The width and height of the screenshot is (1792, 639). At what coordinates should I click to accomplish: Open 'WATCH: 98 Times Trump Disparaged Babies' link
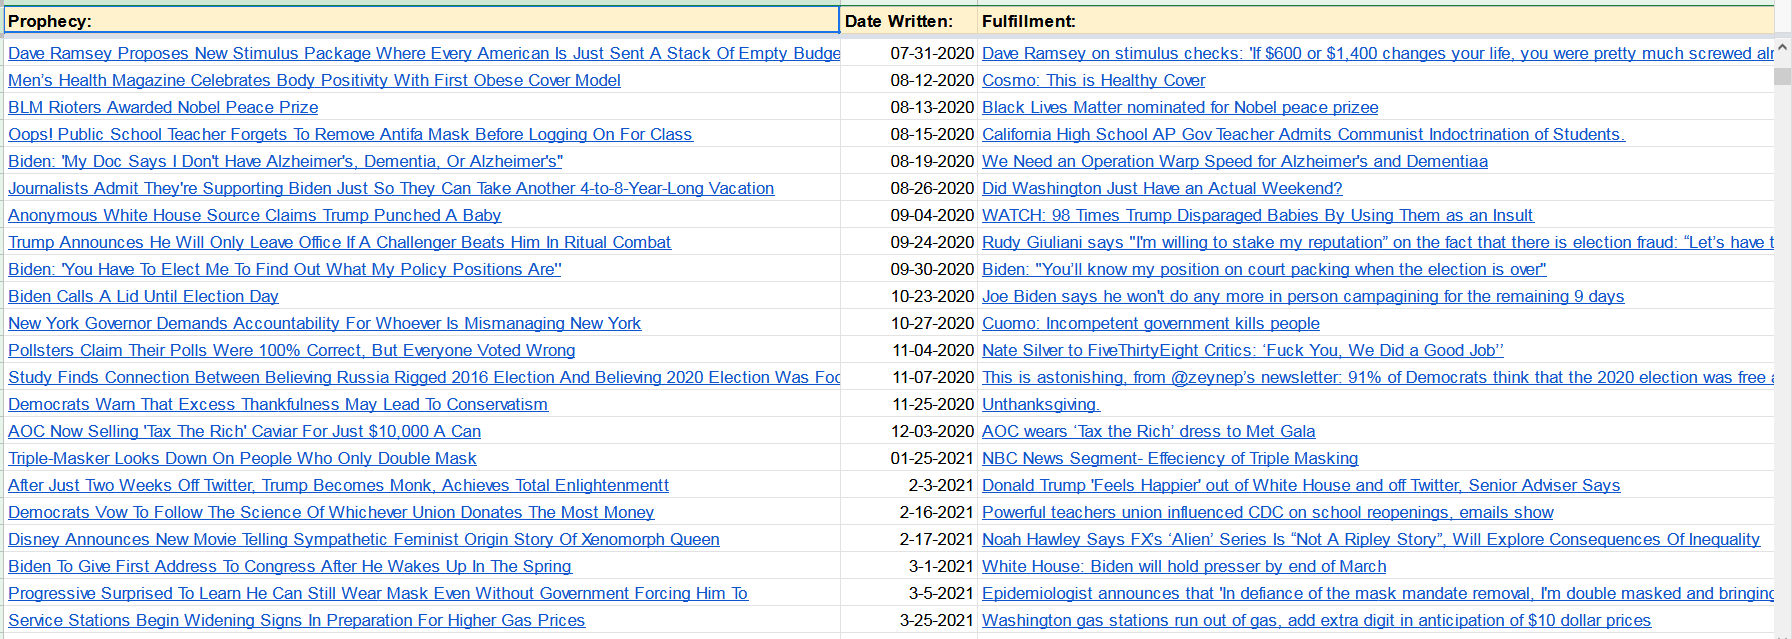pyautogui.click(x=1257, y=216)
